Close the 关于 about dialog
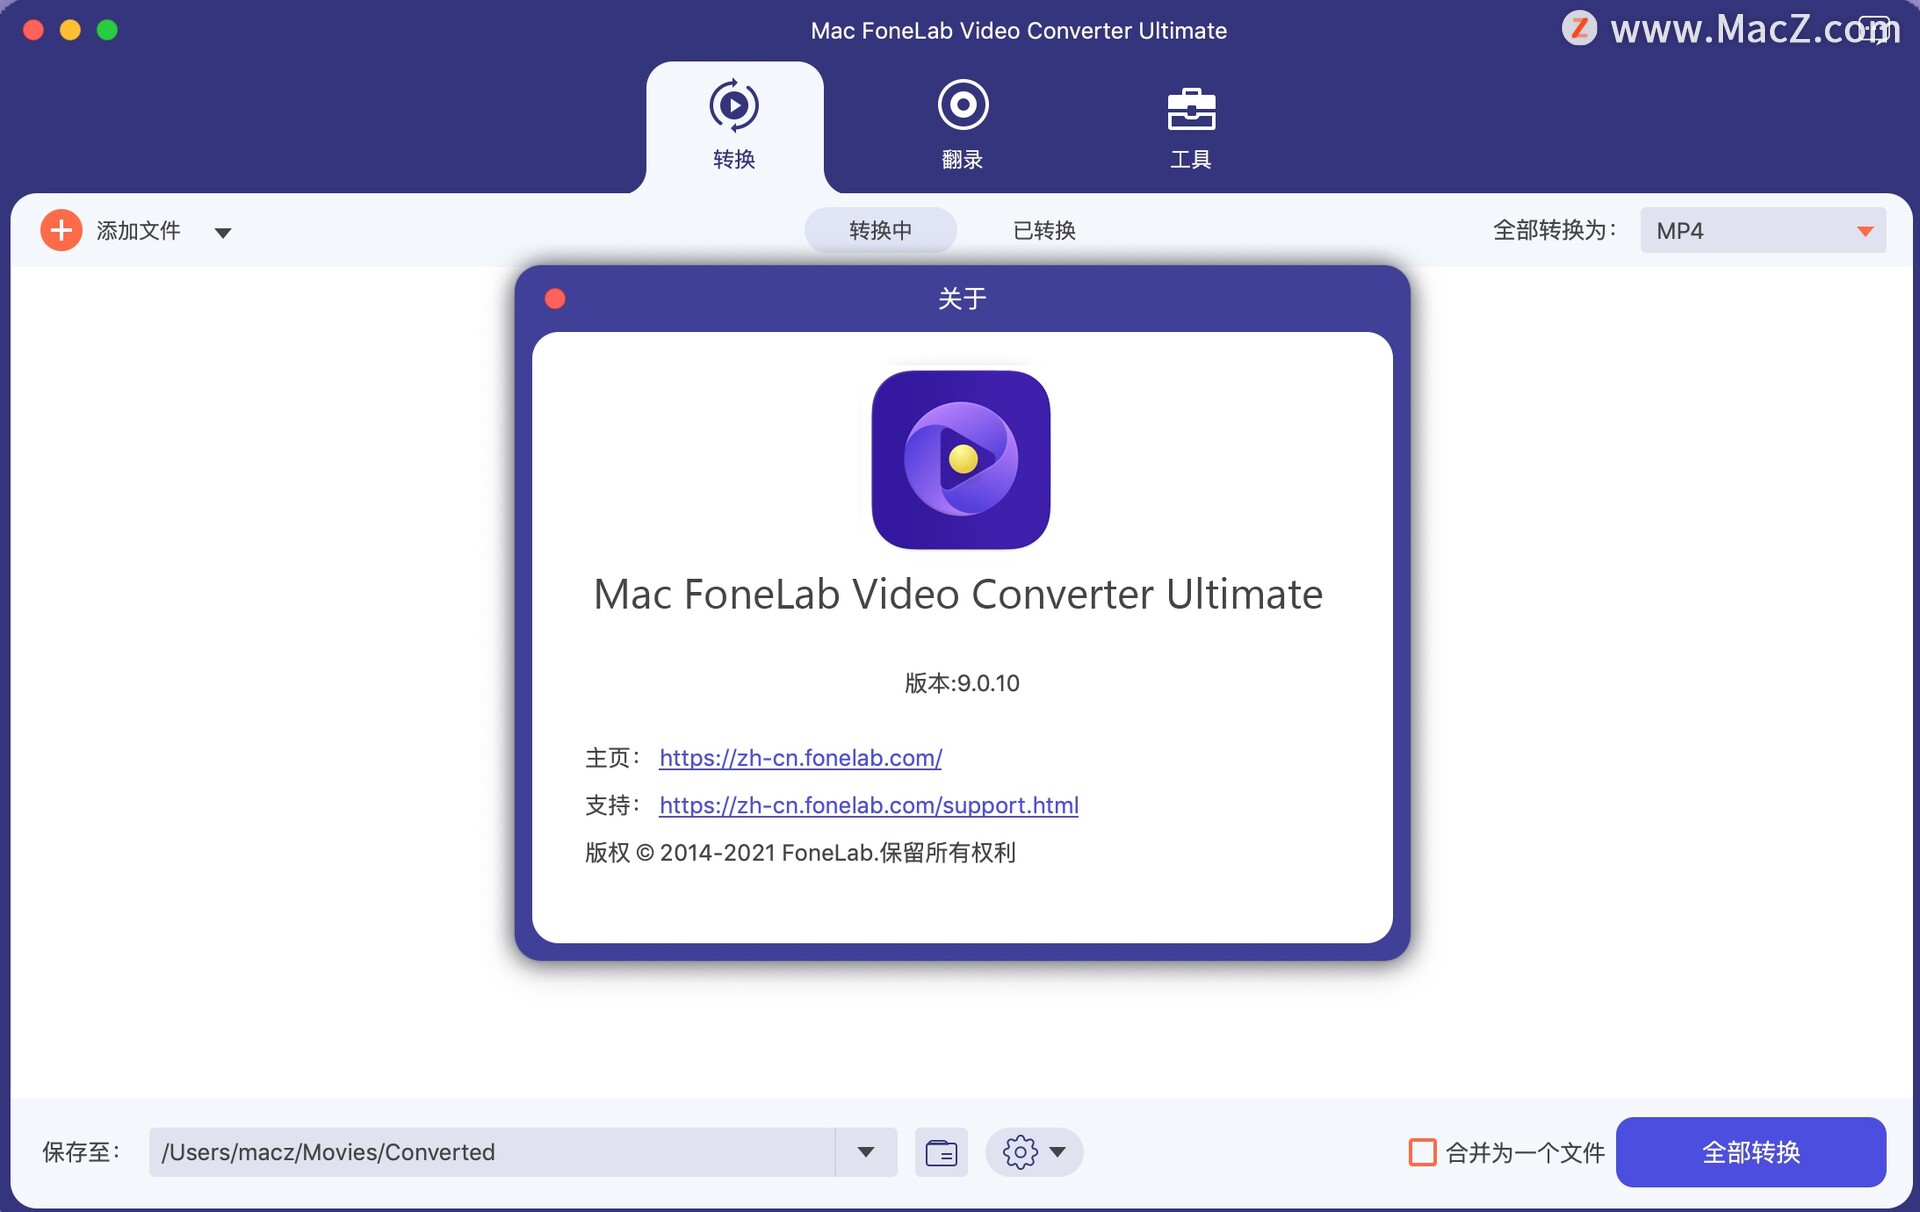Image resolution: width=1920 pixels, height=1212 pixels. pos(555,299)
